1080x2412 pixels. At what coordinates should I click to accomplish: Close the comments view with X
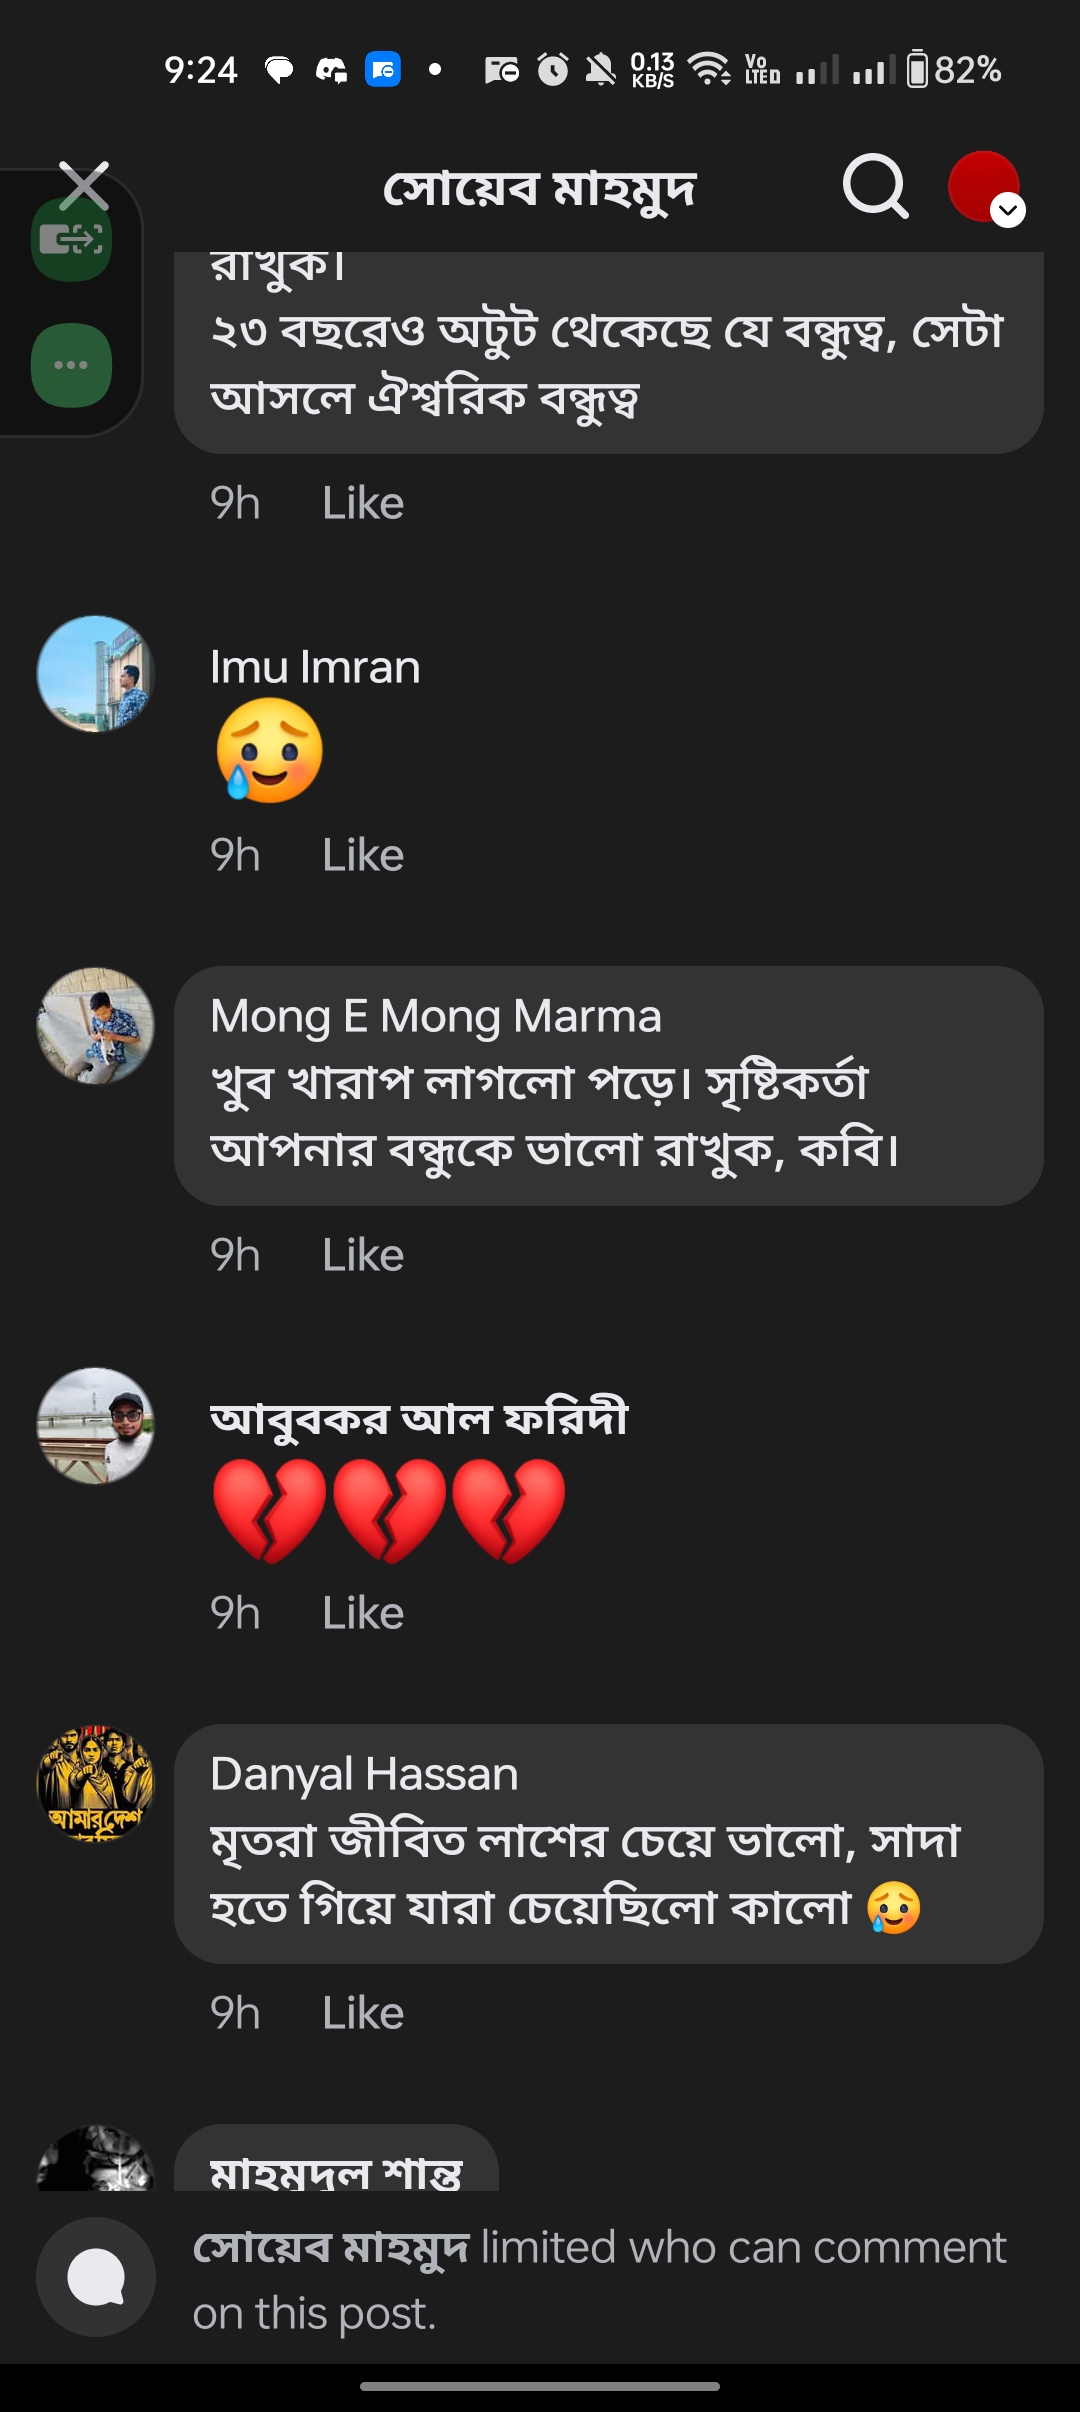click(x=84, y=186)
